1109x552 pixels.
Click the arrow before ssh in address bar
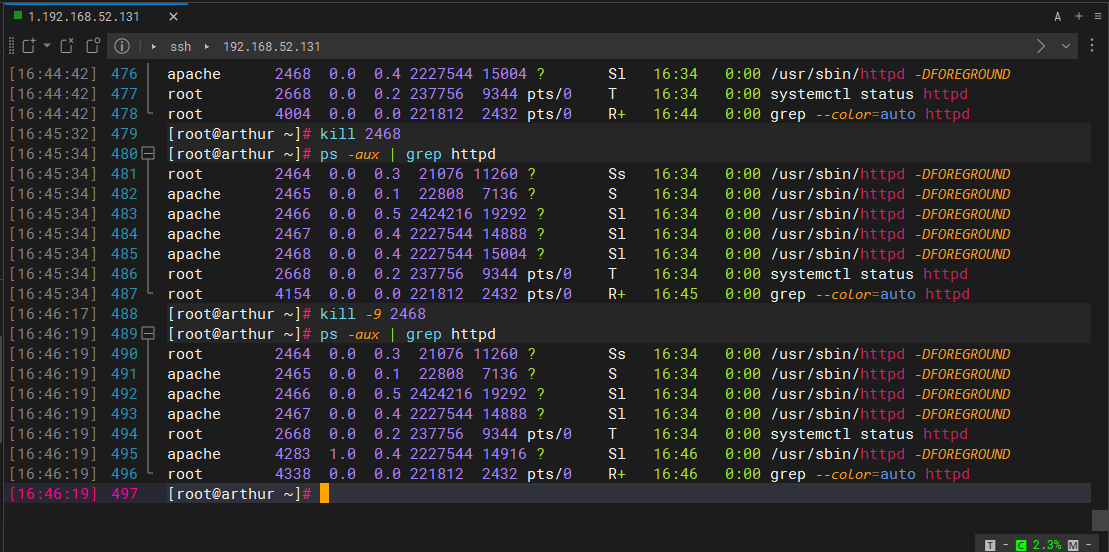coord(153,47)
